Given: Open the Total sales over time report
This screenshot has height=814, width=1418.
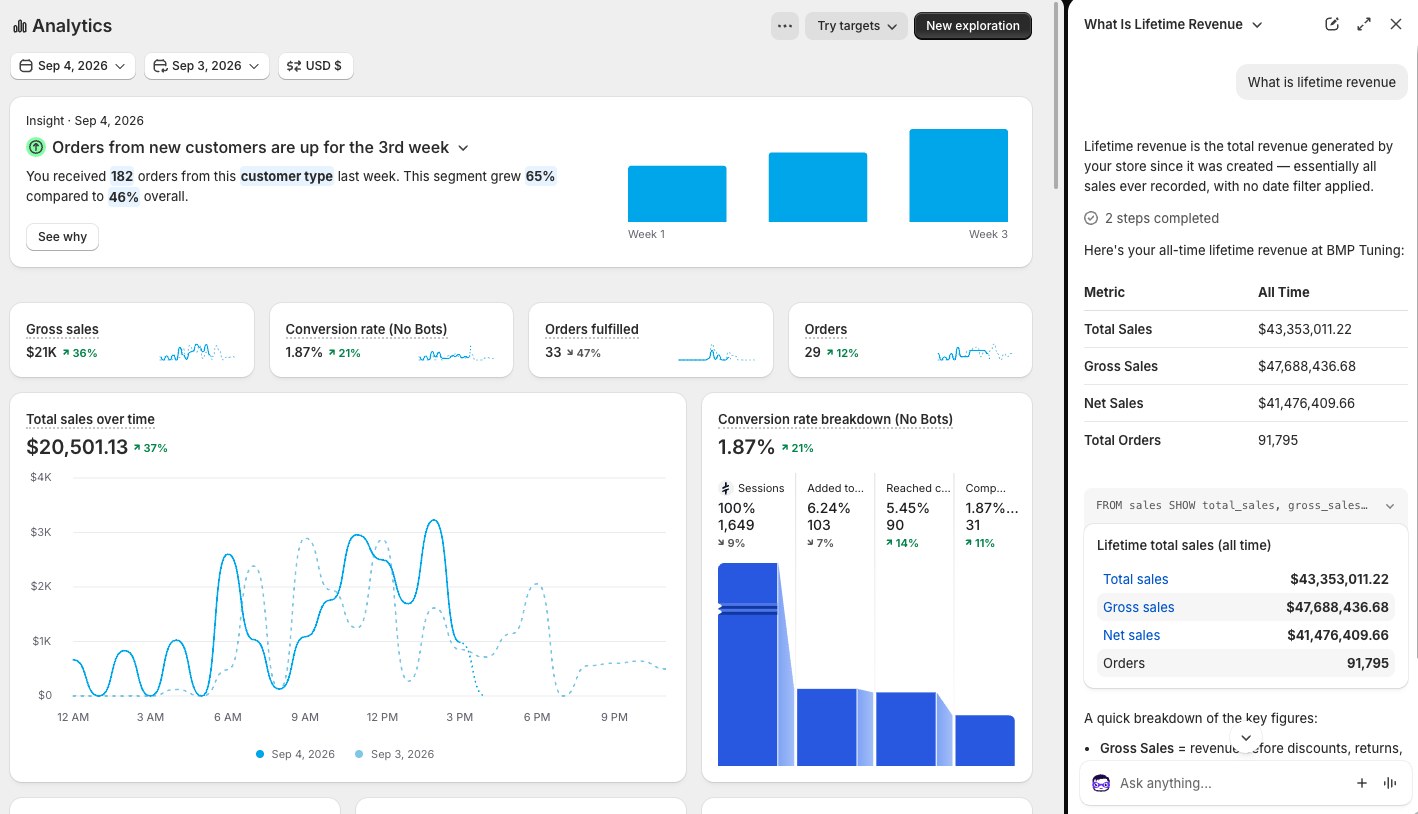Looking at the screenshot, I should tap(90, 420).
